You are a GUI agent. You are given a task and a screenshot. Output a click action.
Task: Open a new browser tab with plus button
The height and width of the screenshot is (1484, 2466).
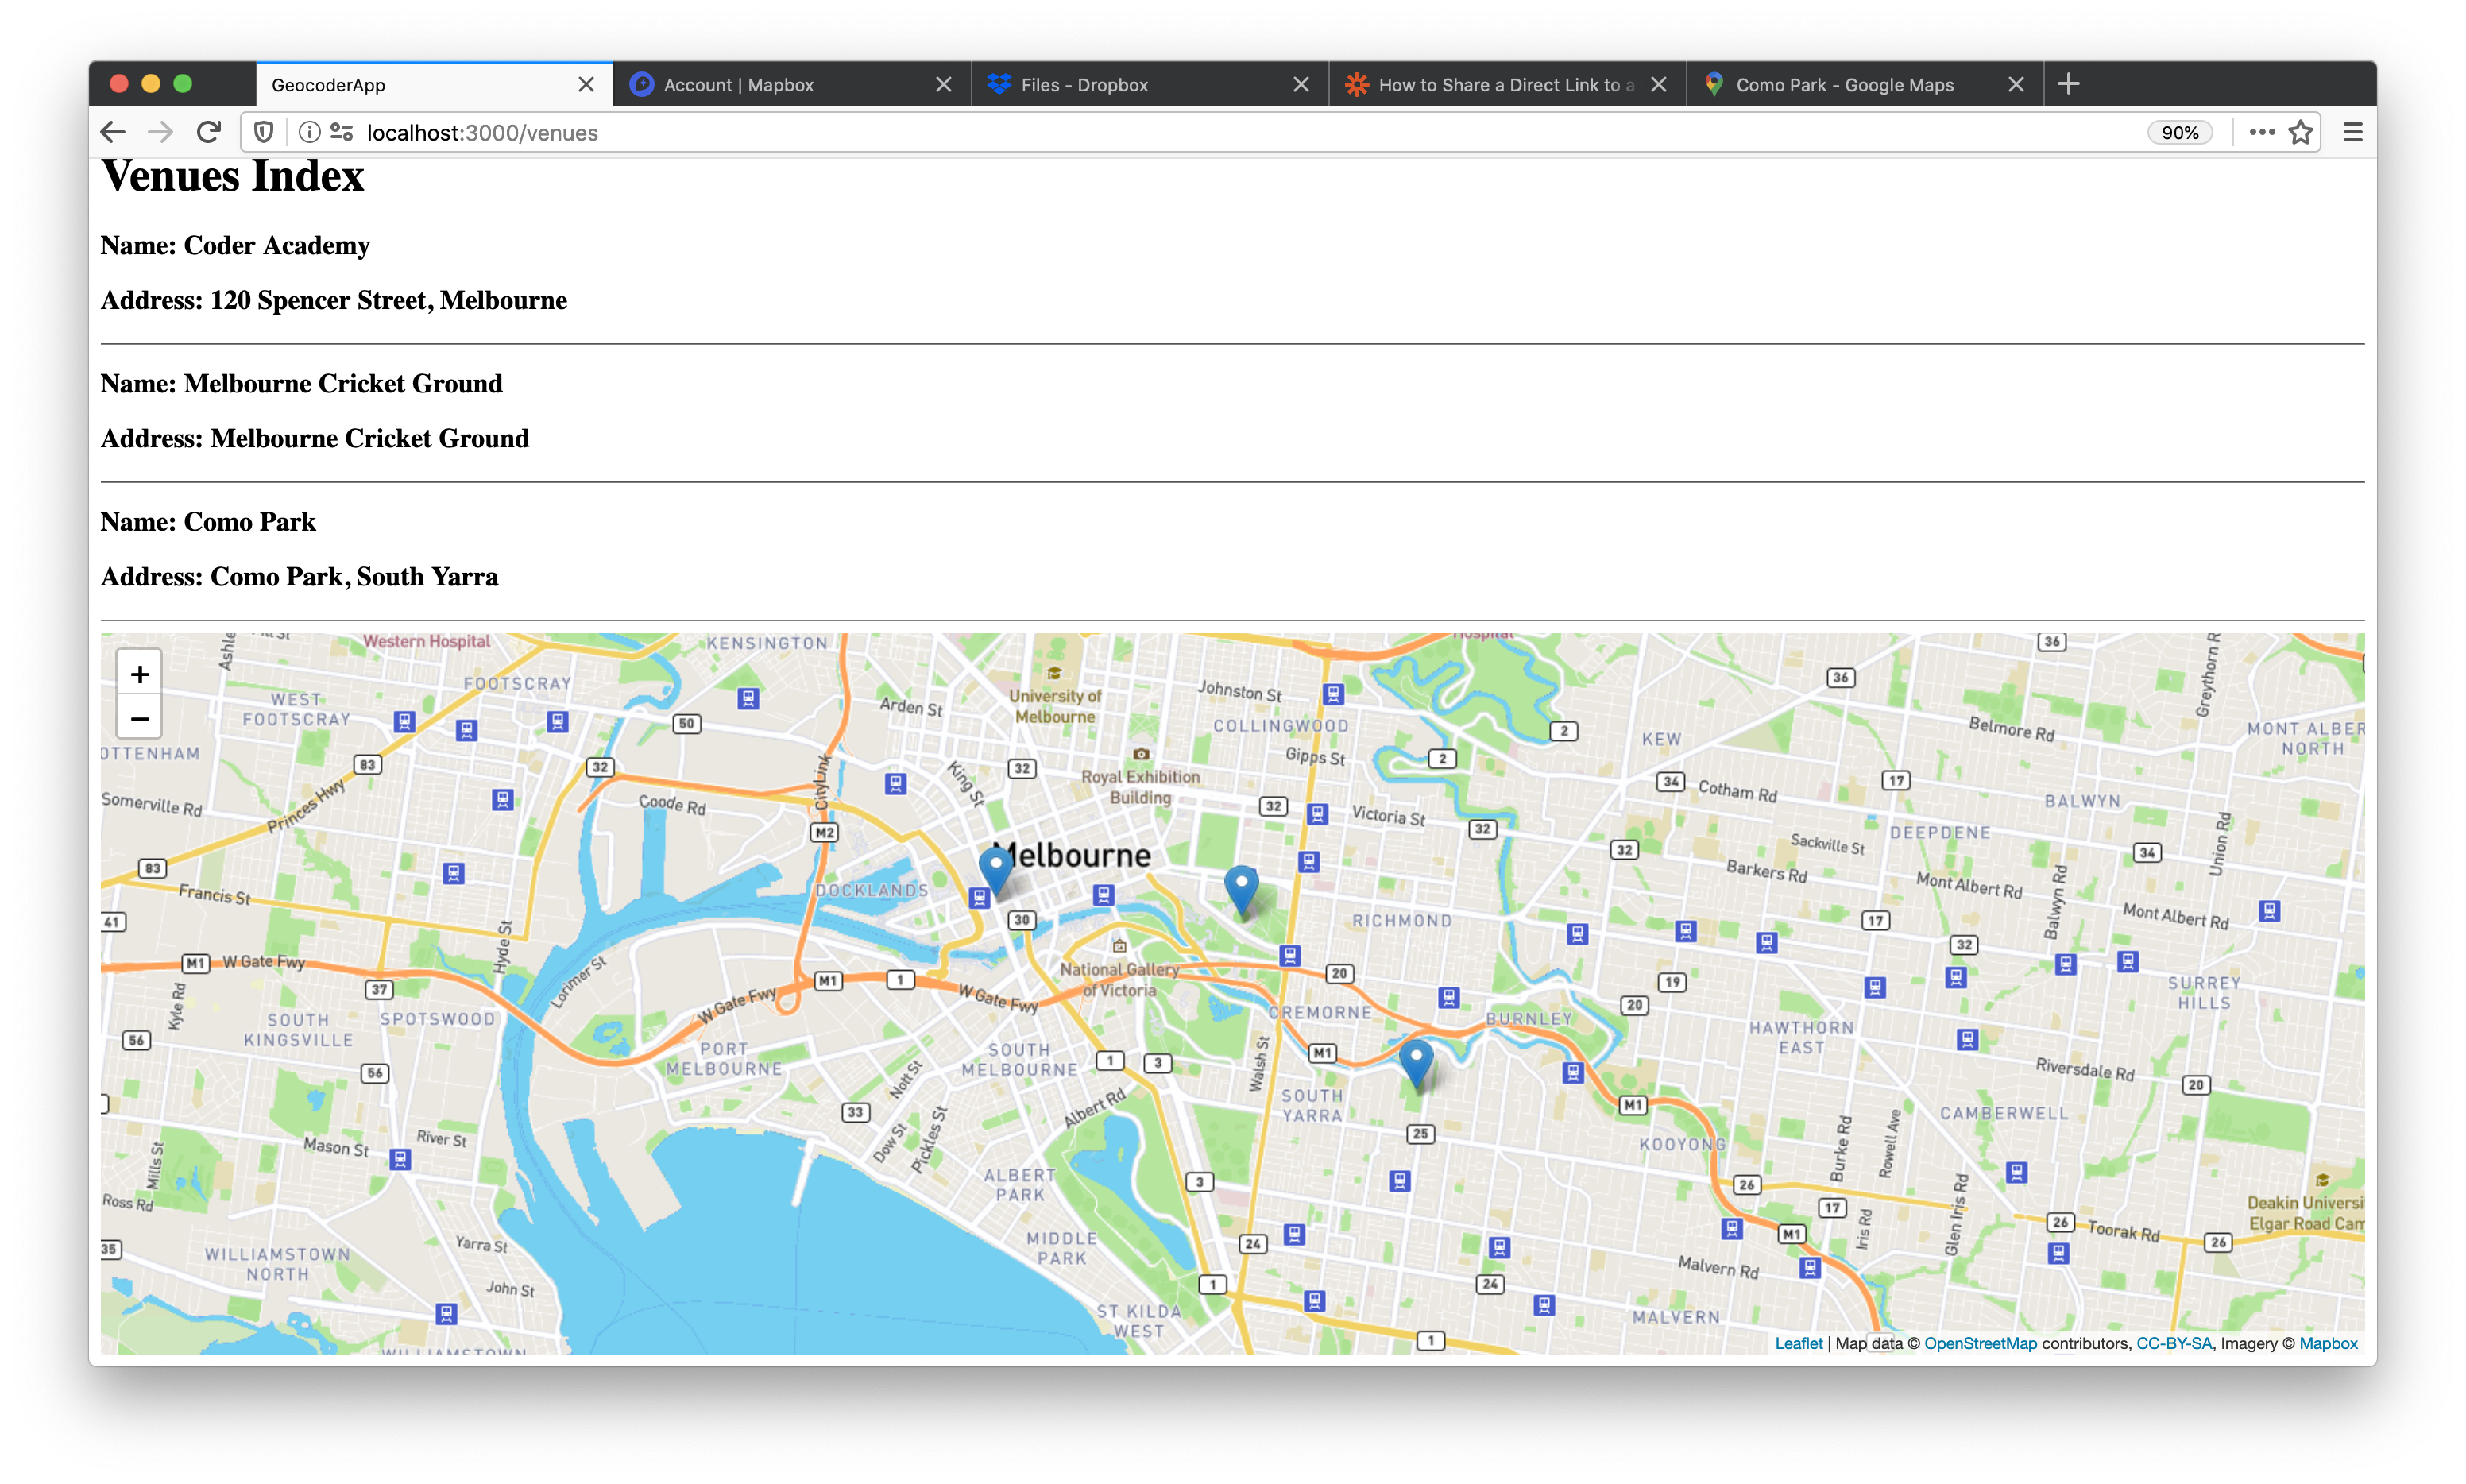point(2069,84)
